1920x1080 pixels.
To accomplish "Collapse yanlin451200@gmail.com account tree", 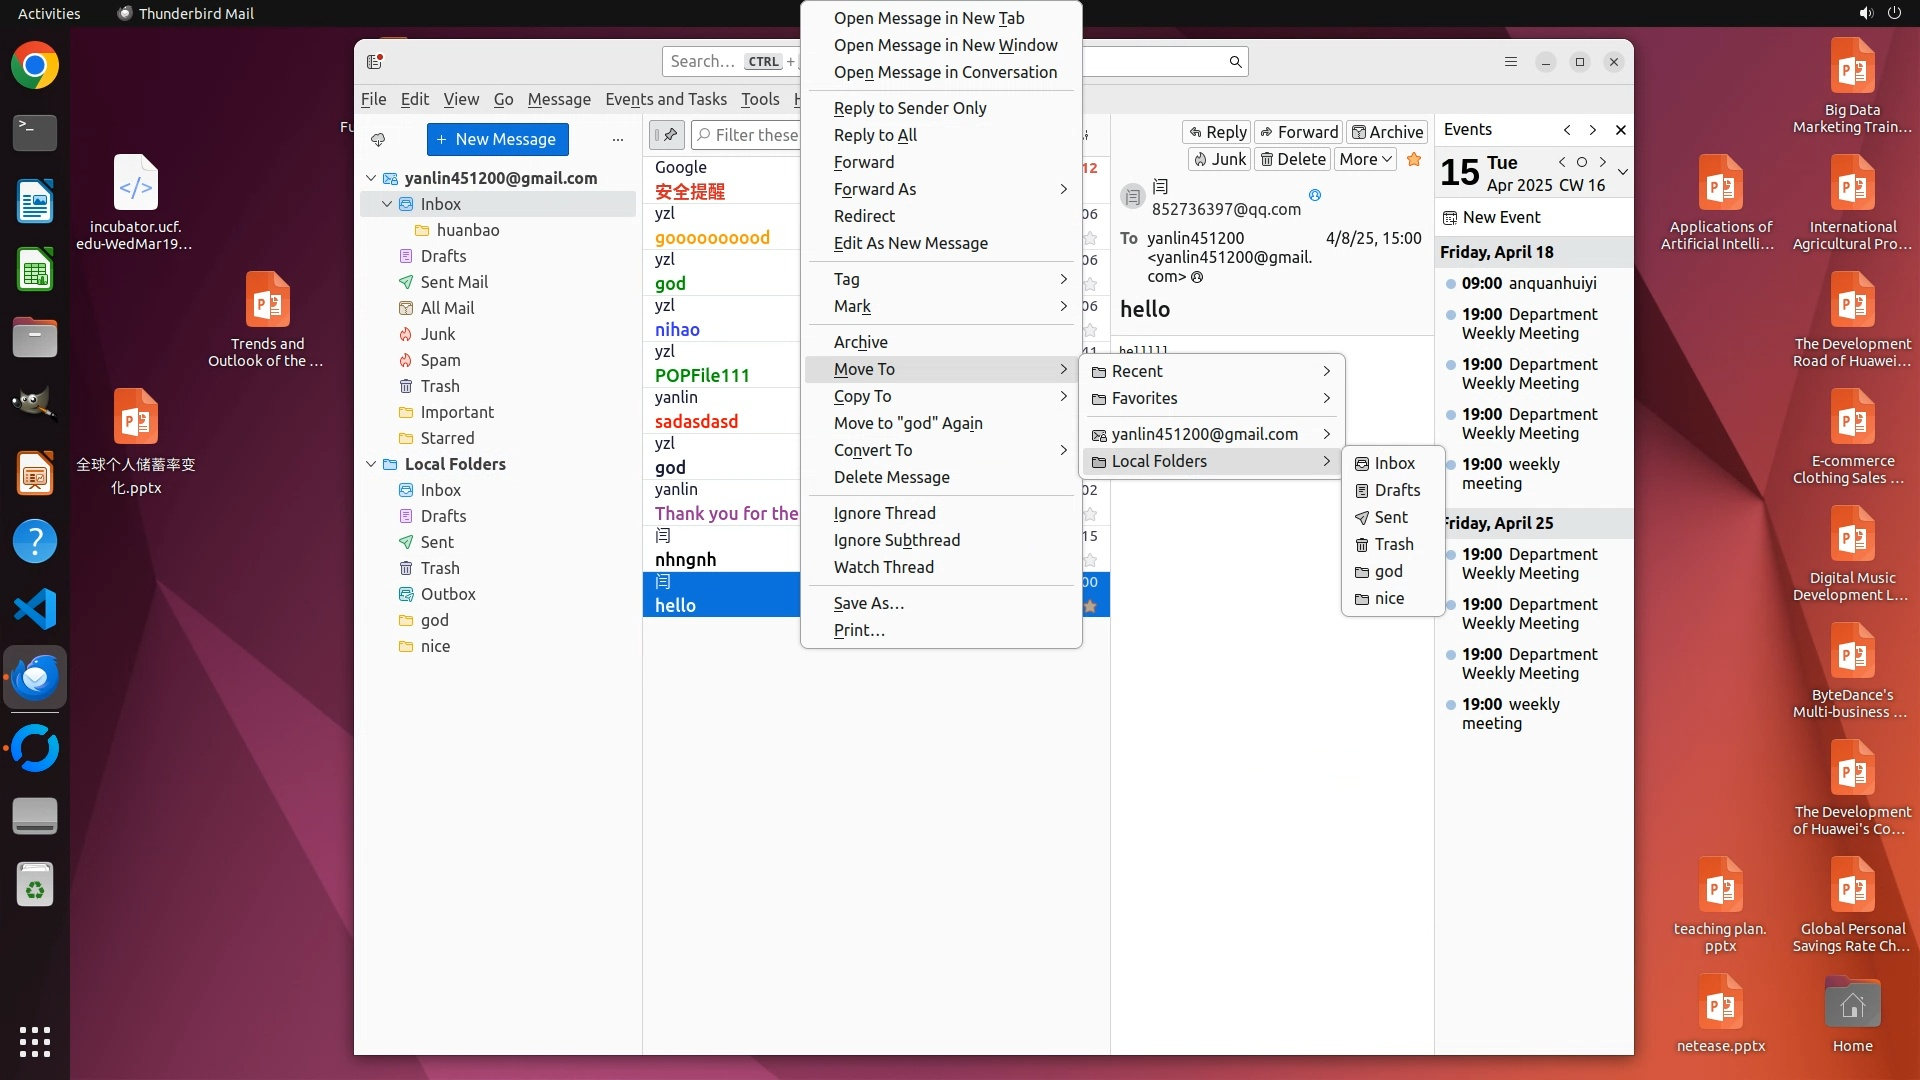I will 371,178.
